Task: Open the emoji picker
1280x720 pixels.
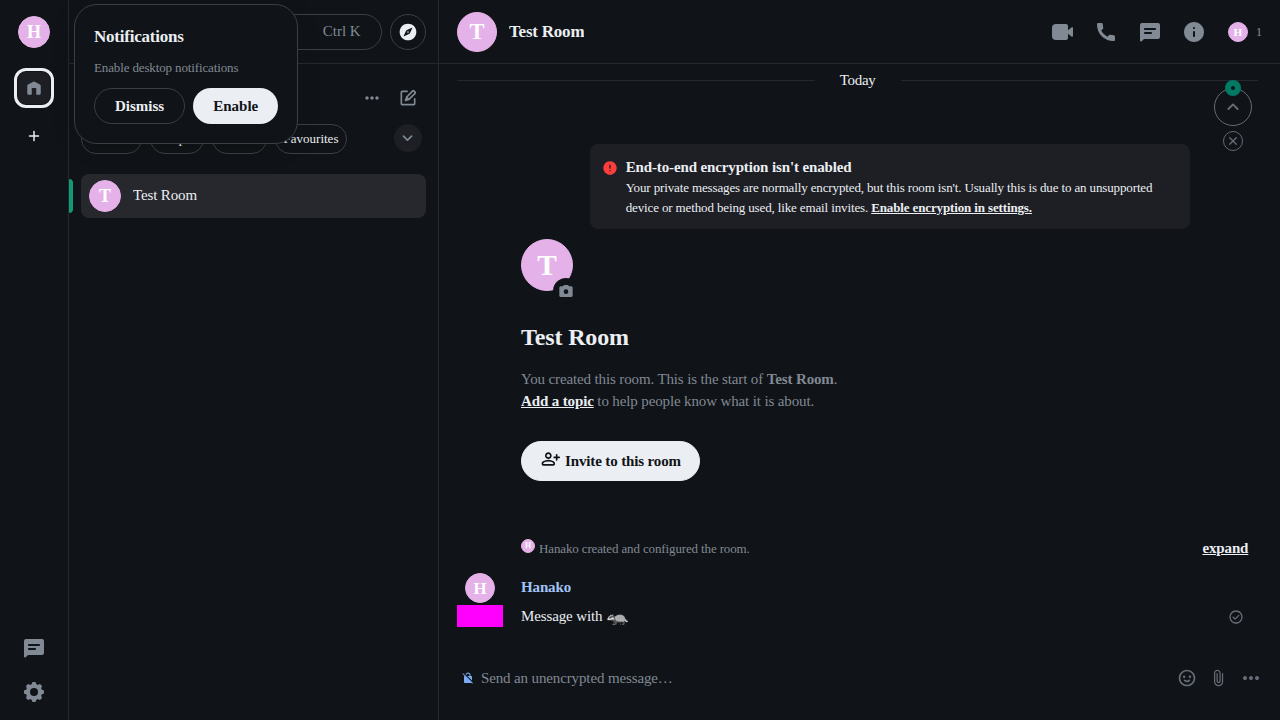Action: click(x=1187, y=678)
